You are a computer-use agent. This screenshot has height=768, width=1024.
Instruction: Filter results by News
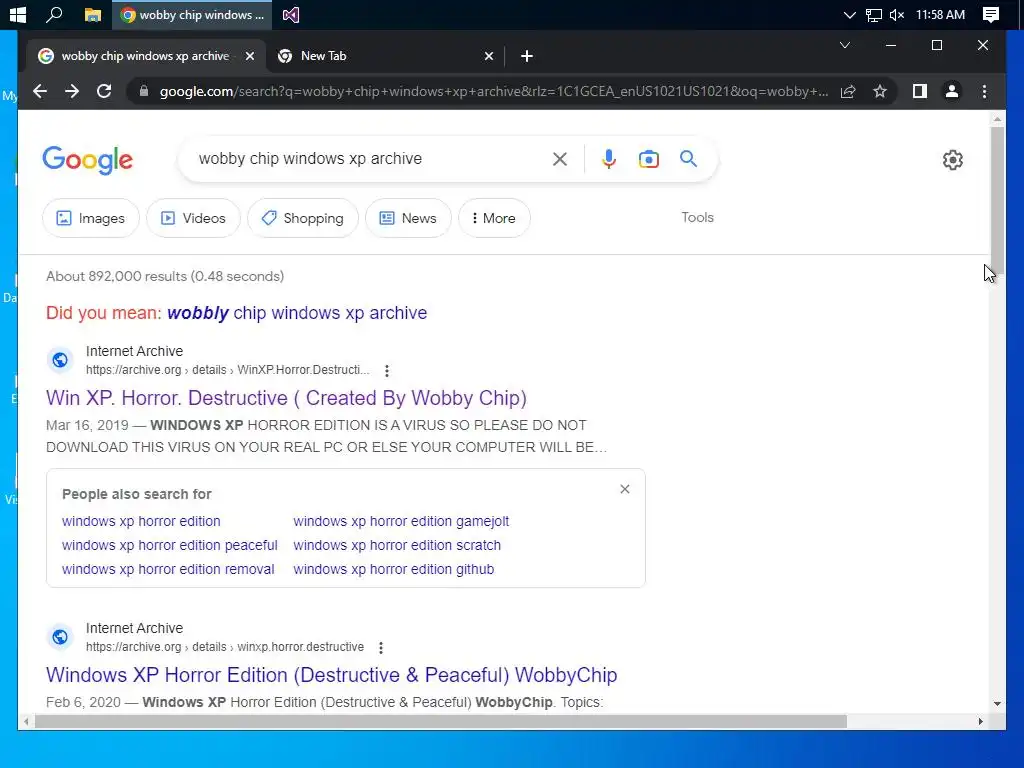408,218
